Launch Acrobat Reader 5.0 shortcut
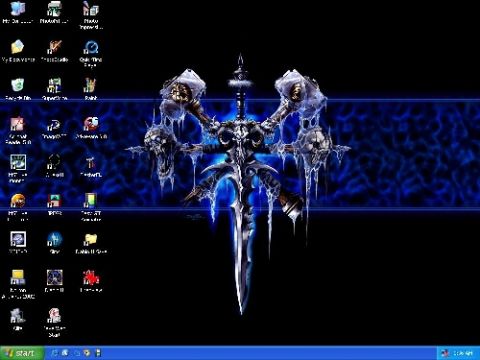Viewport: 480px width, 360px height. point(18,124)
